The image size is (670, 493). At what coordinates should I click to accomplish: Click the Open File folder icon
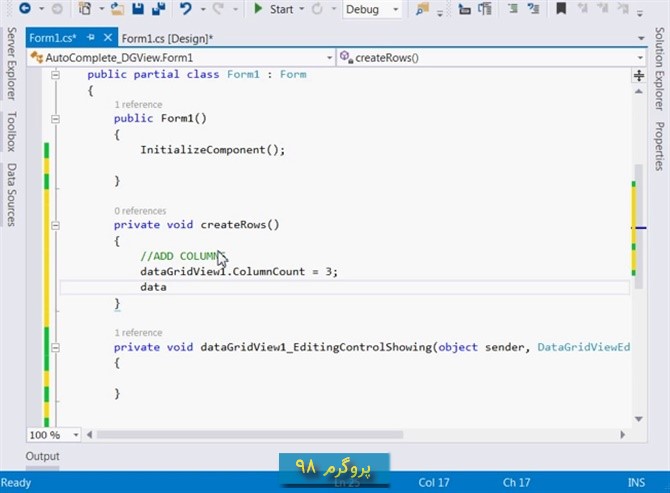point(117,9)
